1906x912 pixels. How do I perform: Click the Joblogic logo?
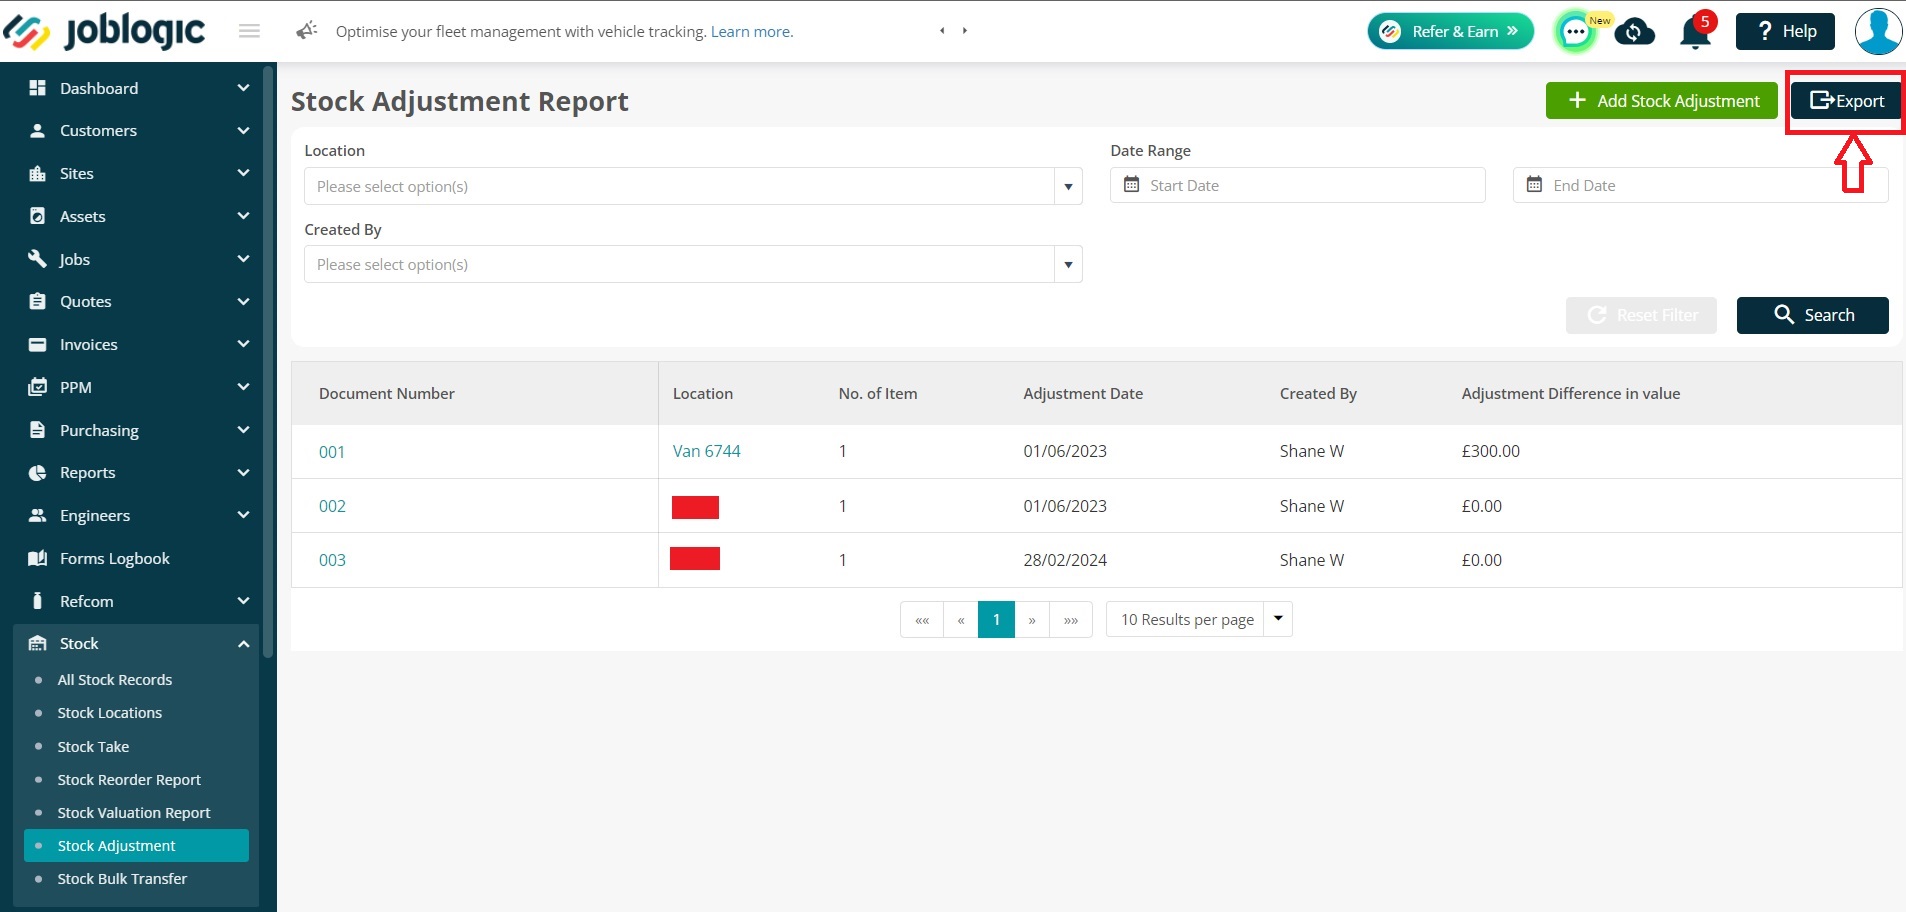coord(104,32)
